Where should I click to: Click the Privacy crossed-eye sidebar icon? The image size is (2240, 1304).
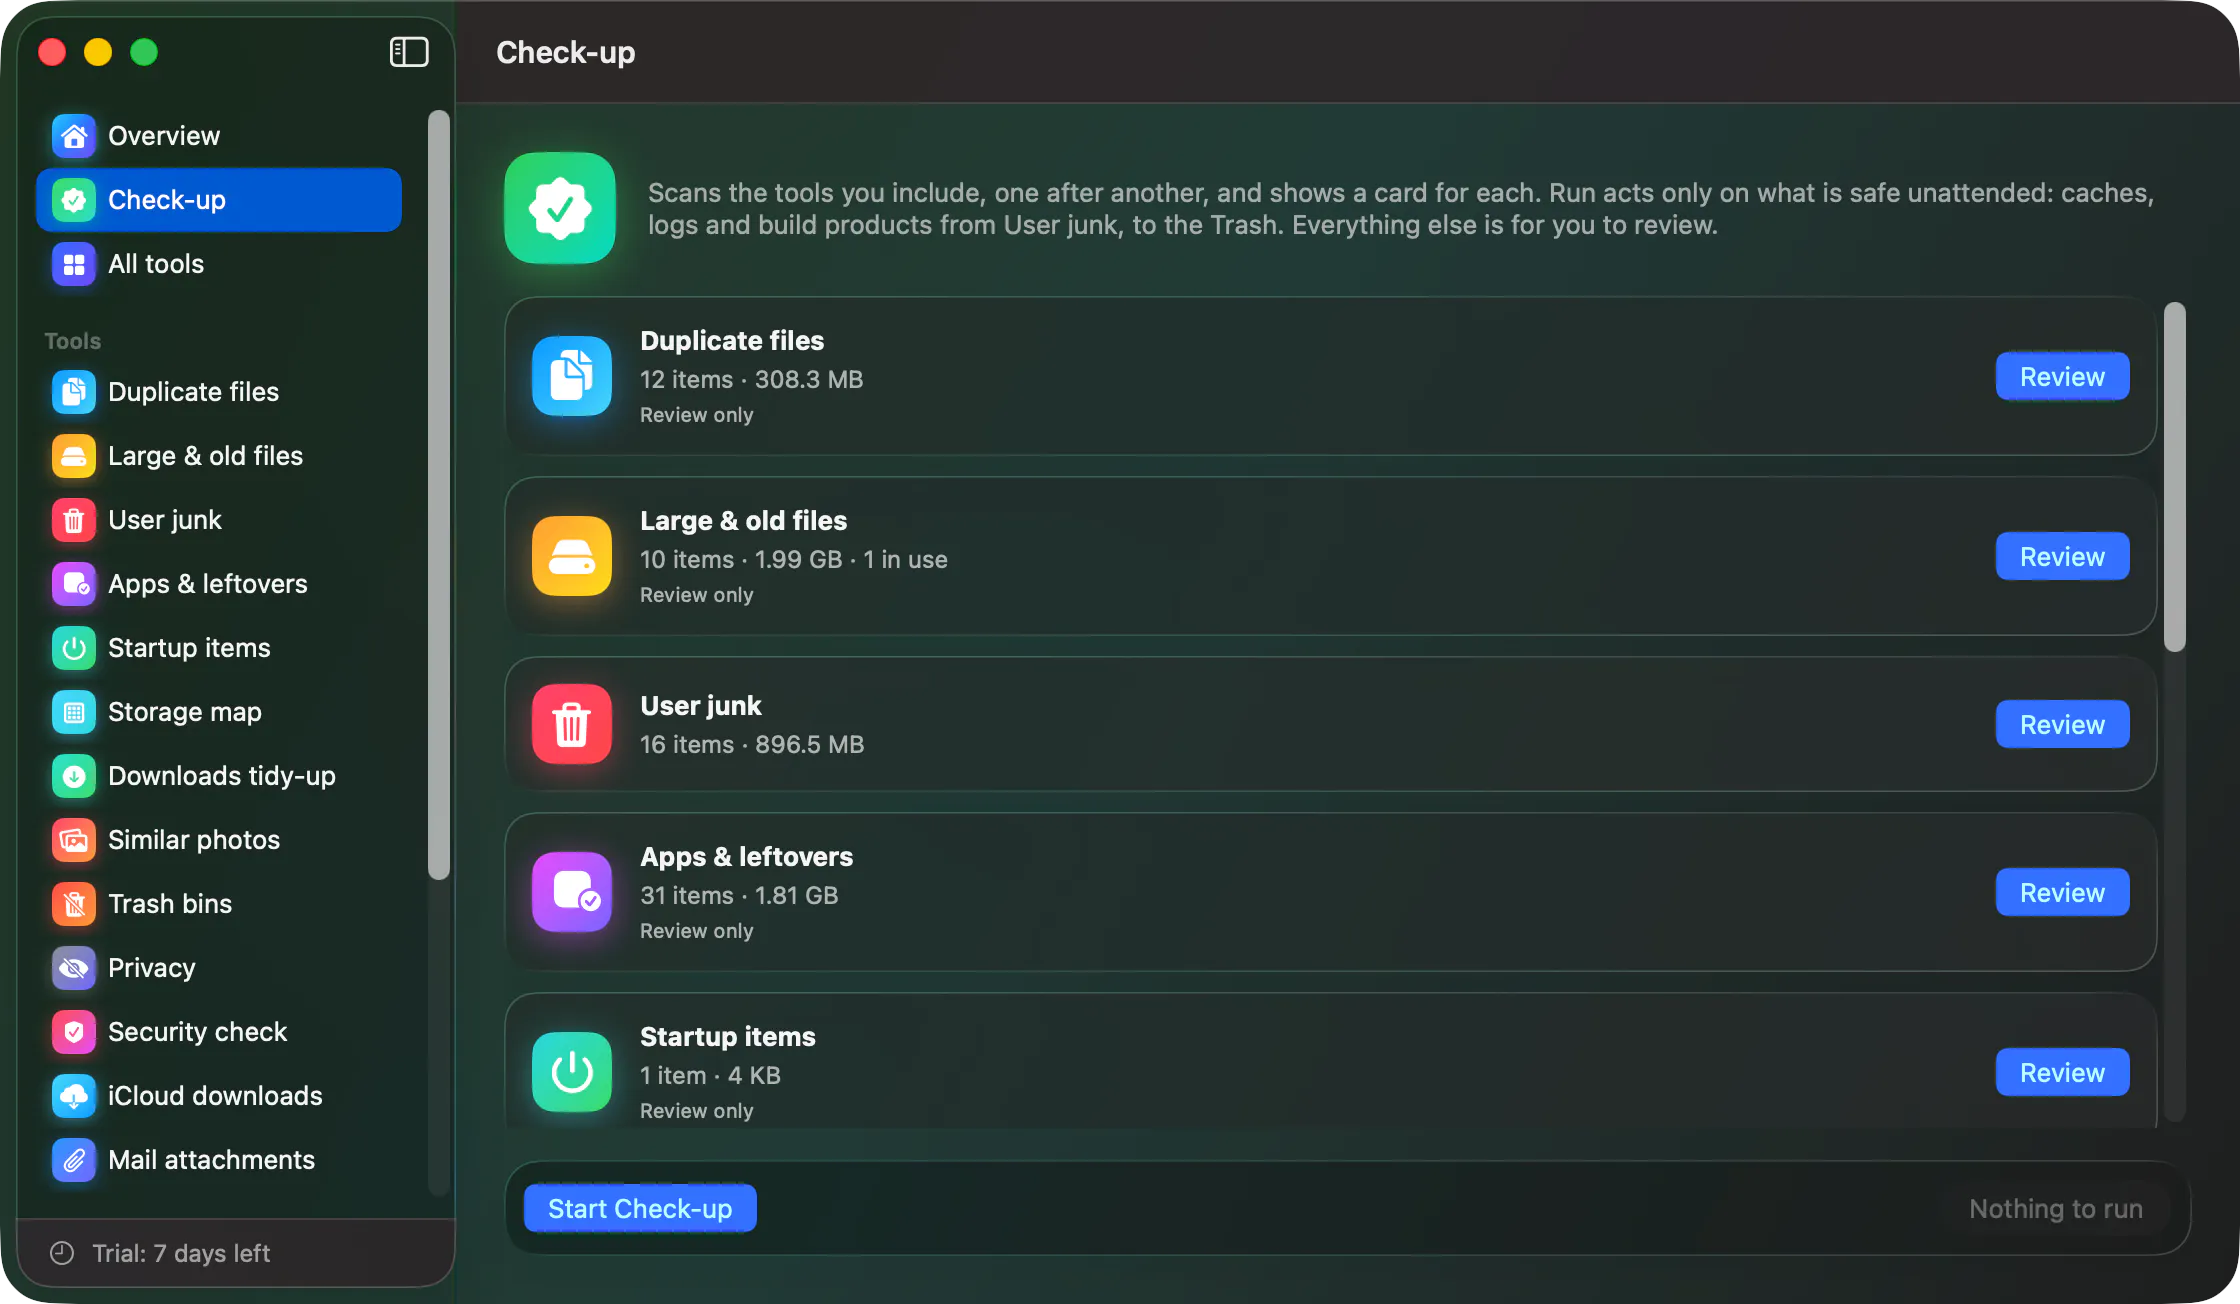point(74,968)
